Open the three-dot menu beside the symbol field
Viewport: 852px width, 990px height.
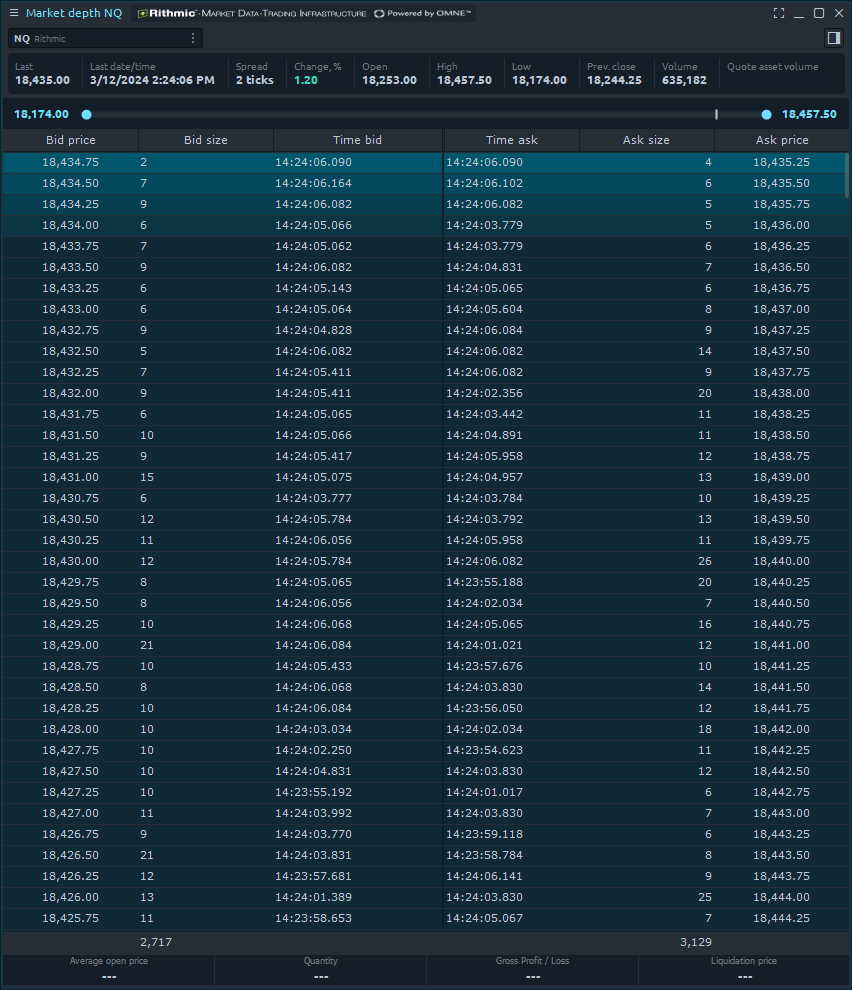pos(194,37)
